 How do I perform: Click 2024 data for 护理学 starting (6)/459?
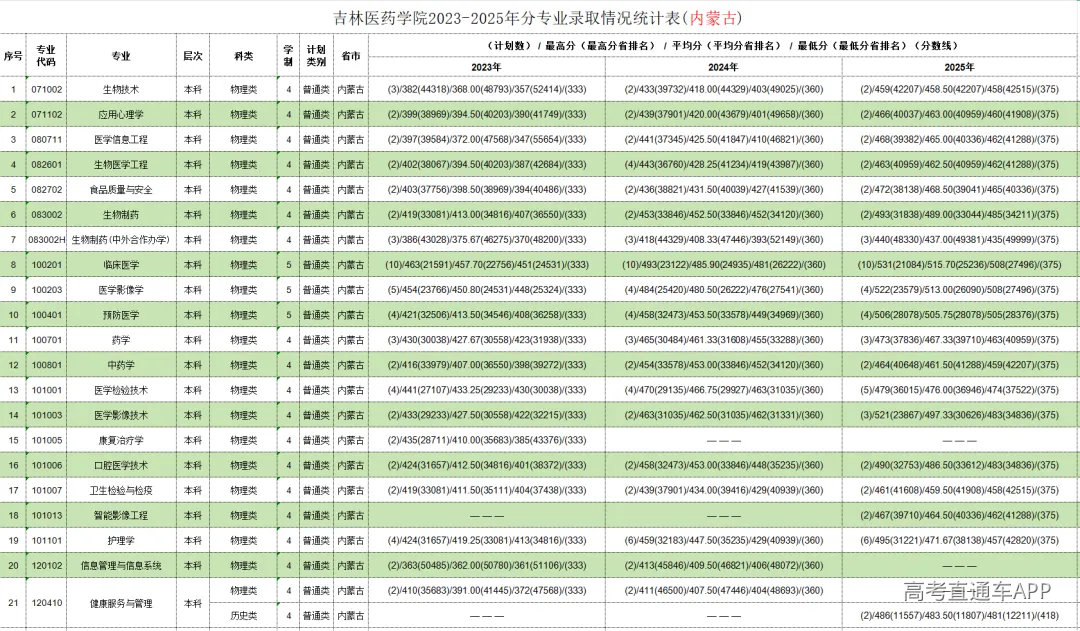pyautogui.click(x=723, y=541)
